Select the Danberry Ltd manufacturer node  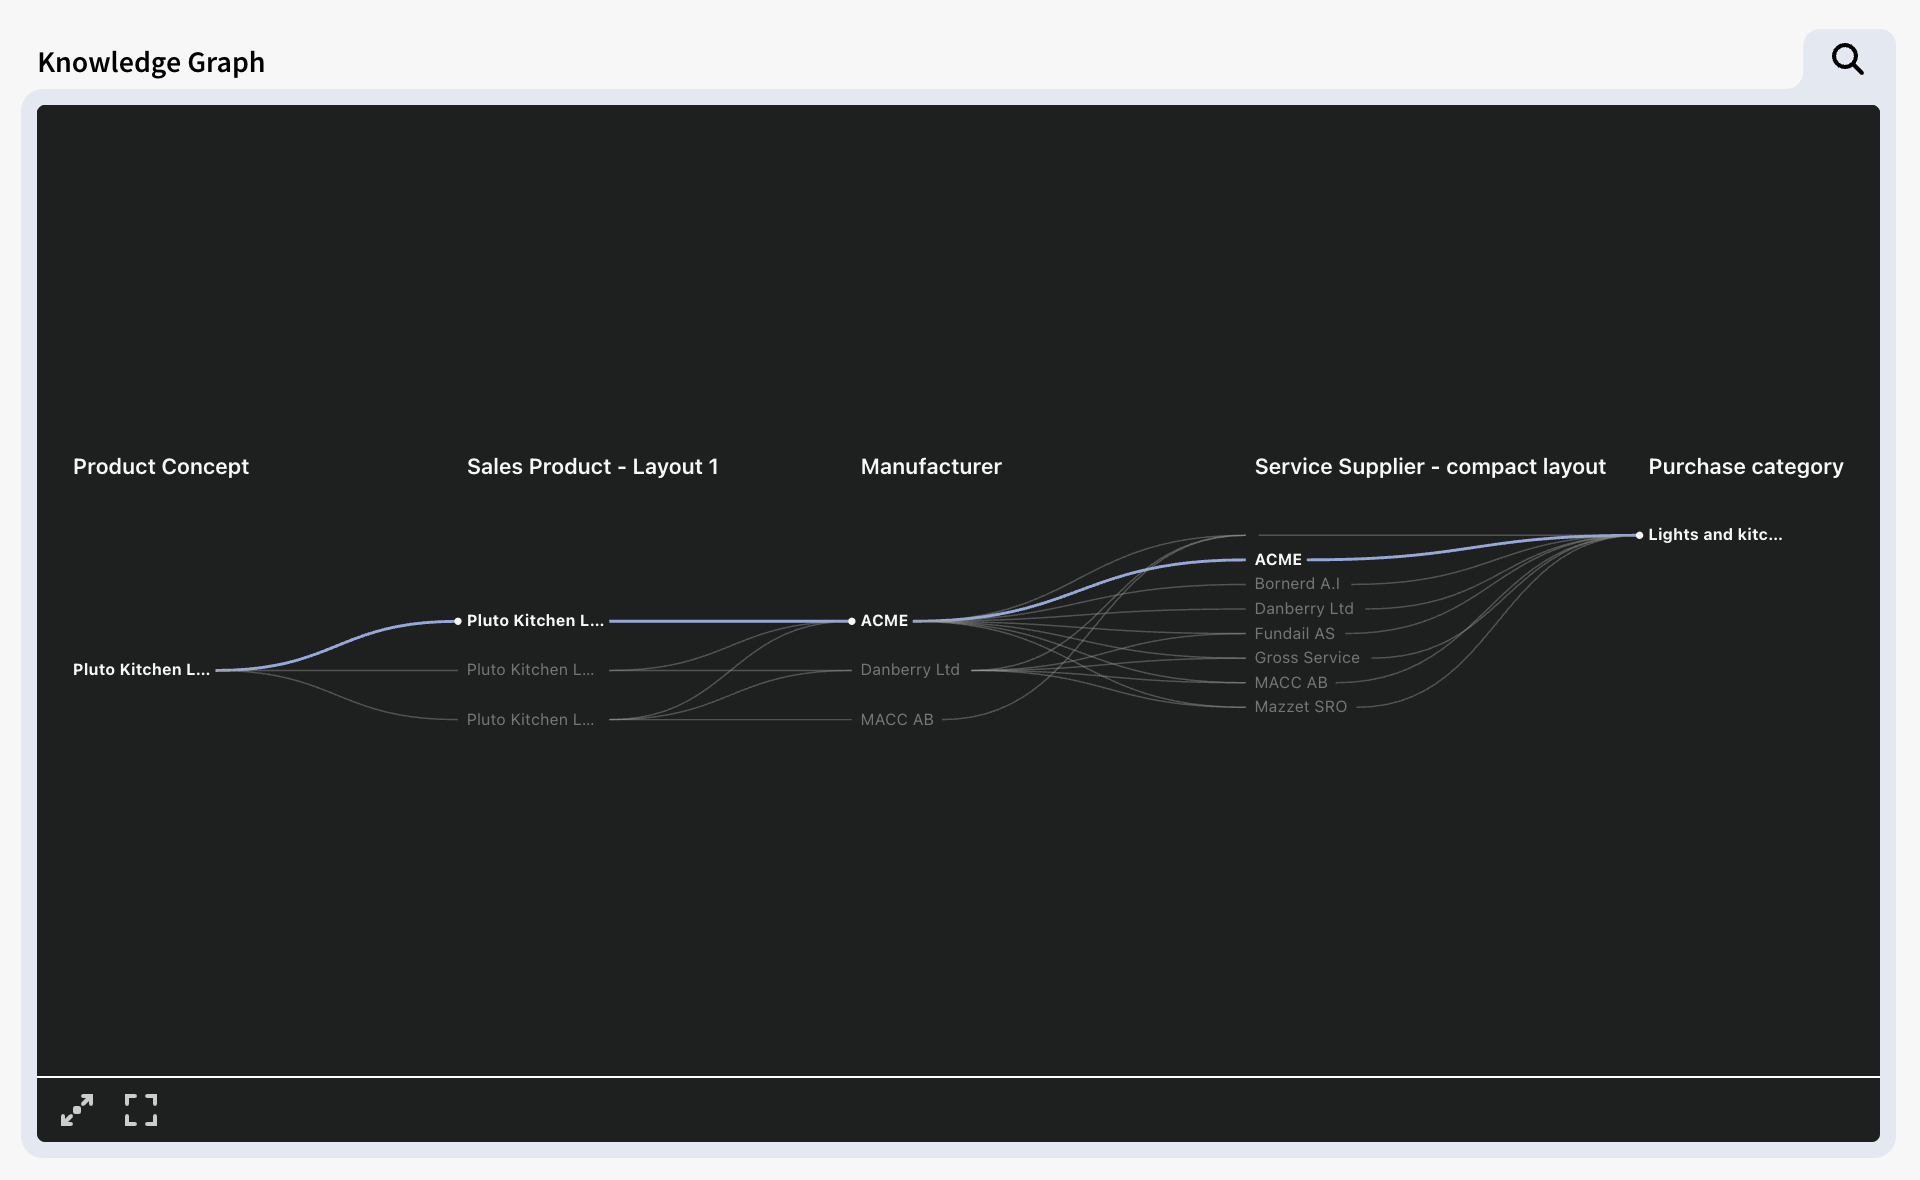click(909, 670)
